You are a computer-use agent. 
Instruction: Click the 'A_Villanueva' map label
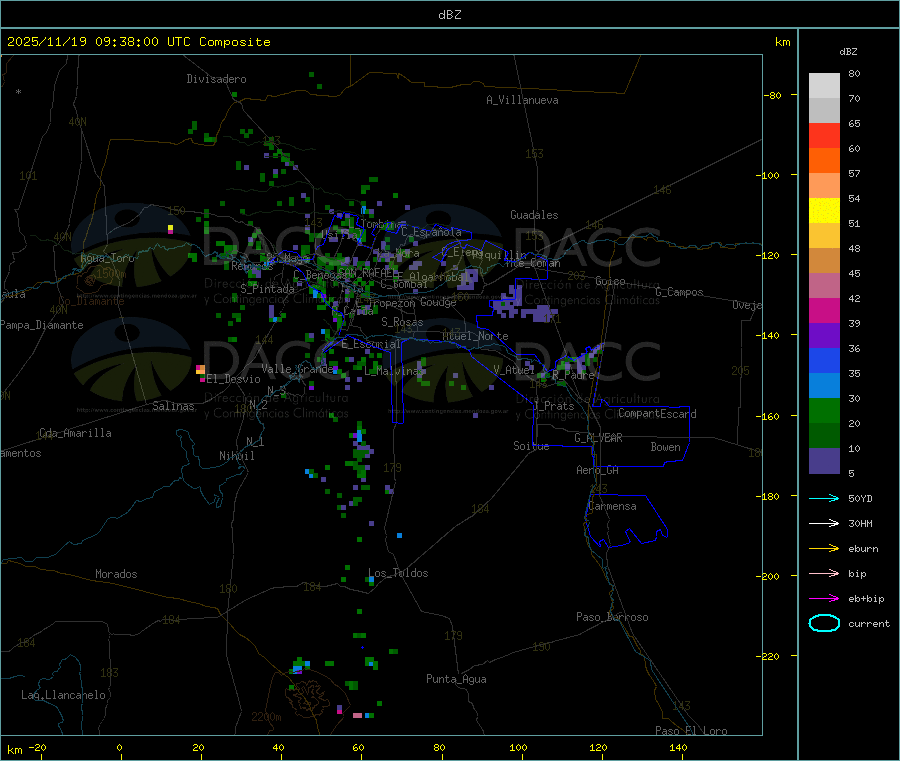point(522,100)
